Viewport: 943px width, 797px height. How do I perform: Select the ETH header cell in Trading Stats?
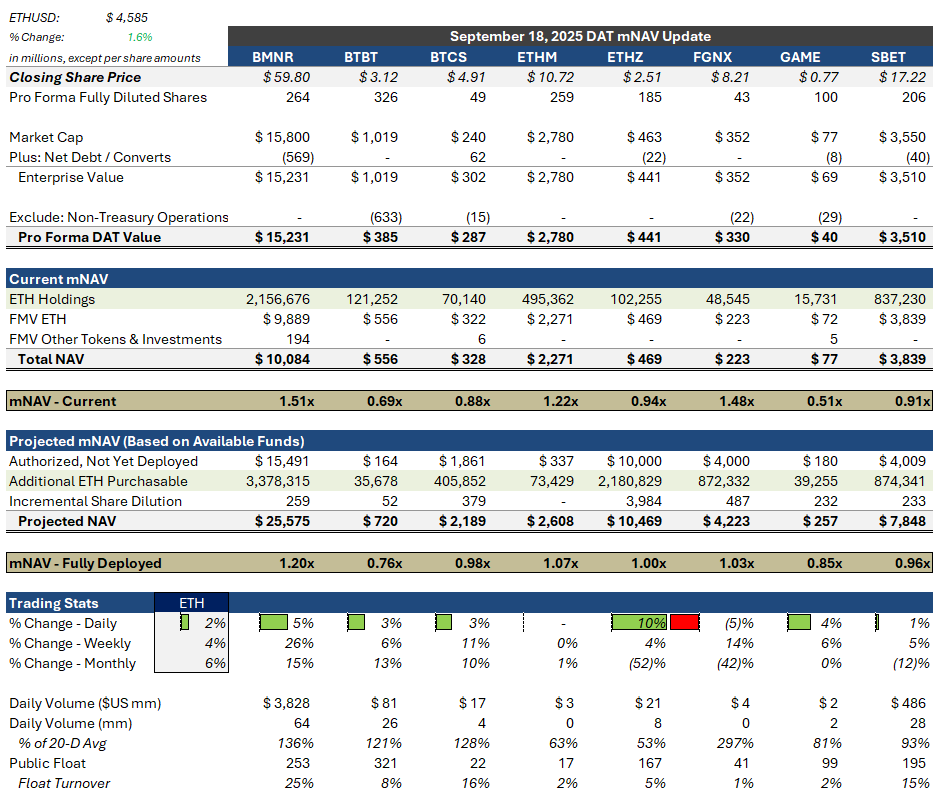point(191,603)
